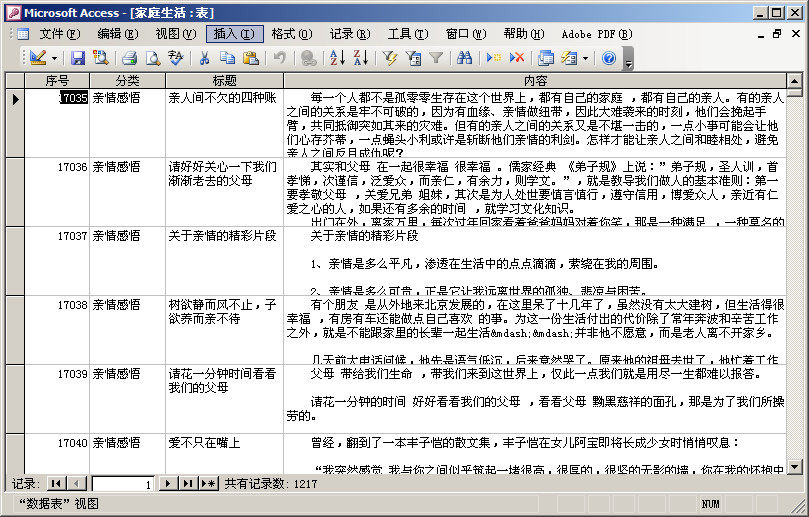Viewport: 809px width, 517px height.
Task: Click 亲情感悟 cell in row 17039
Action: pyautogui.click(x=127, y=399)
